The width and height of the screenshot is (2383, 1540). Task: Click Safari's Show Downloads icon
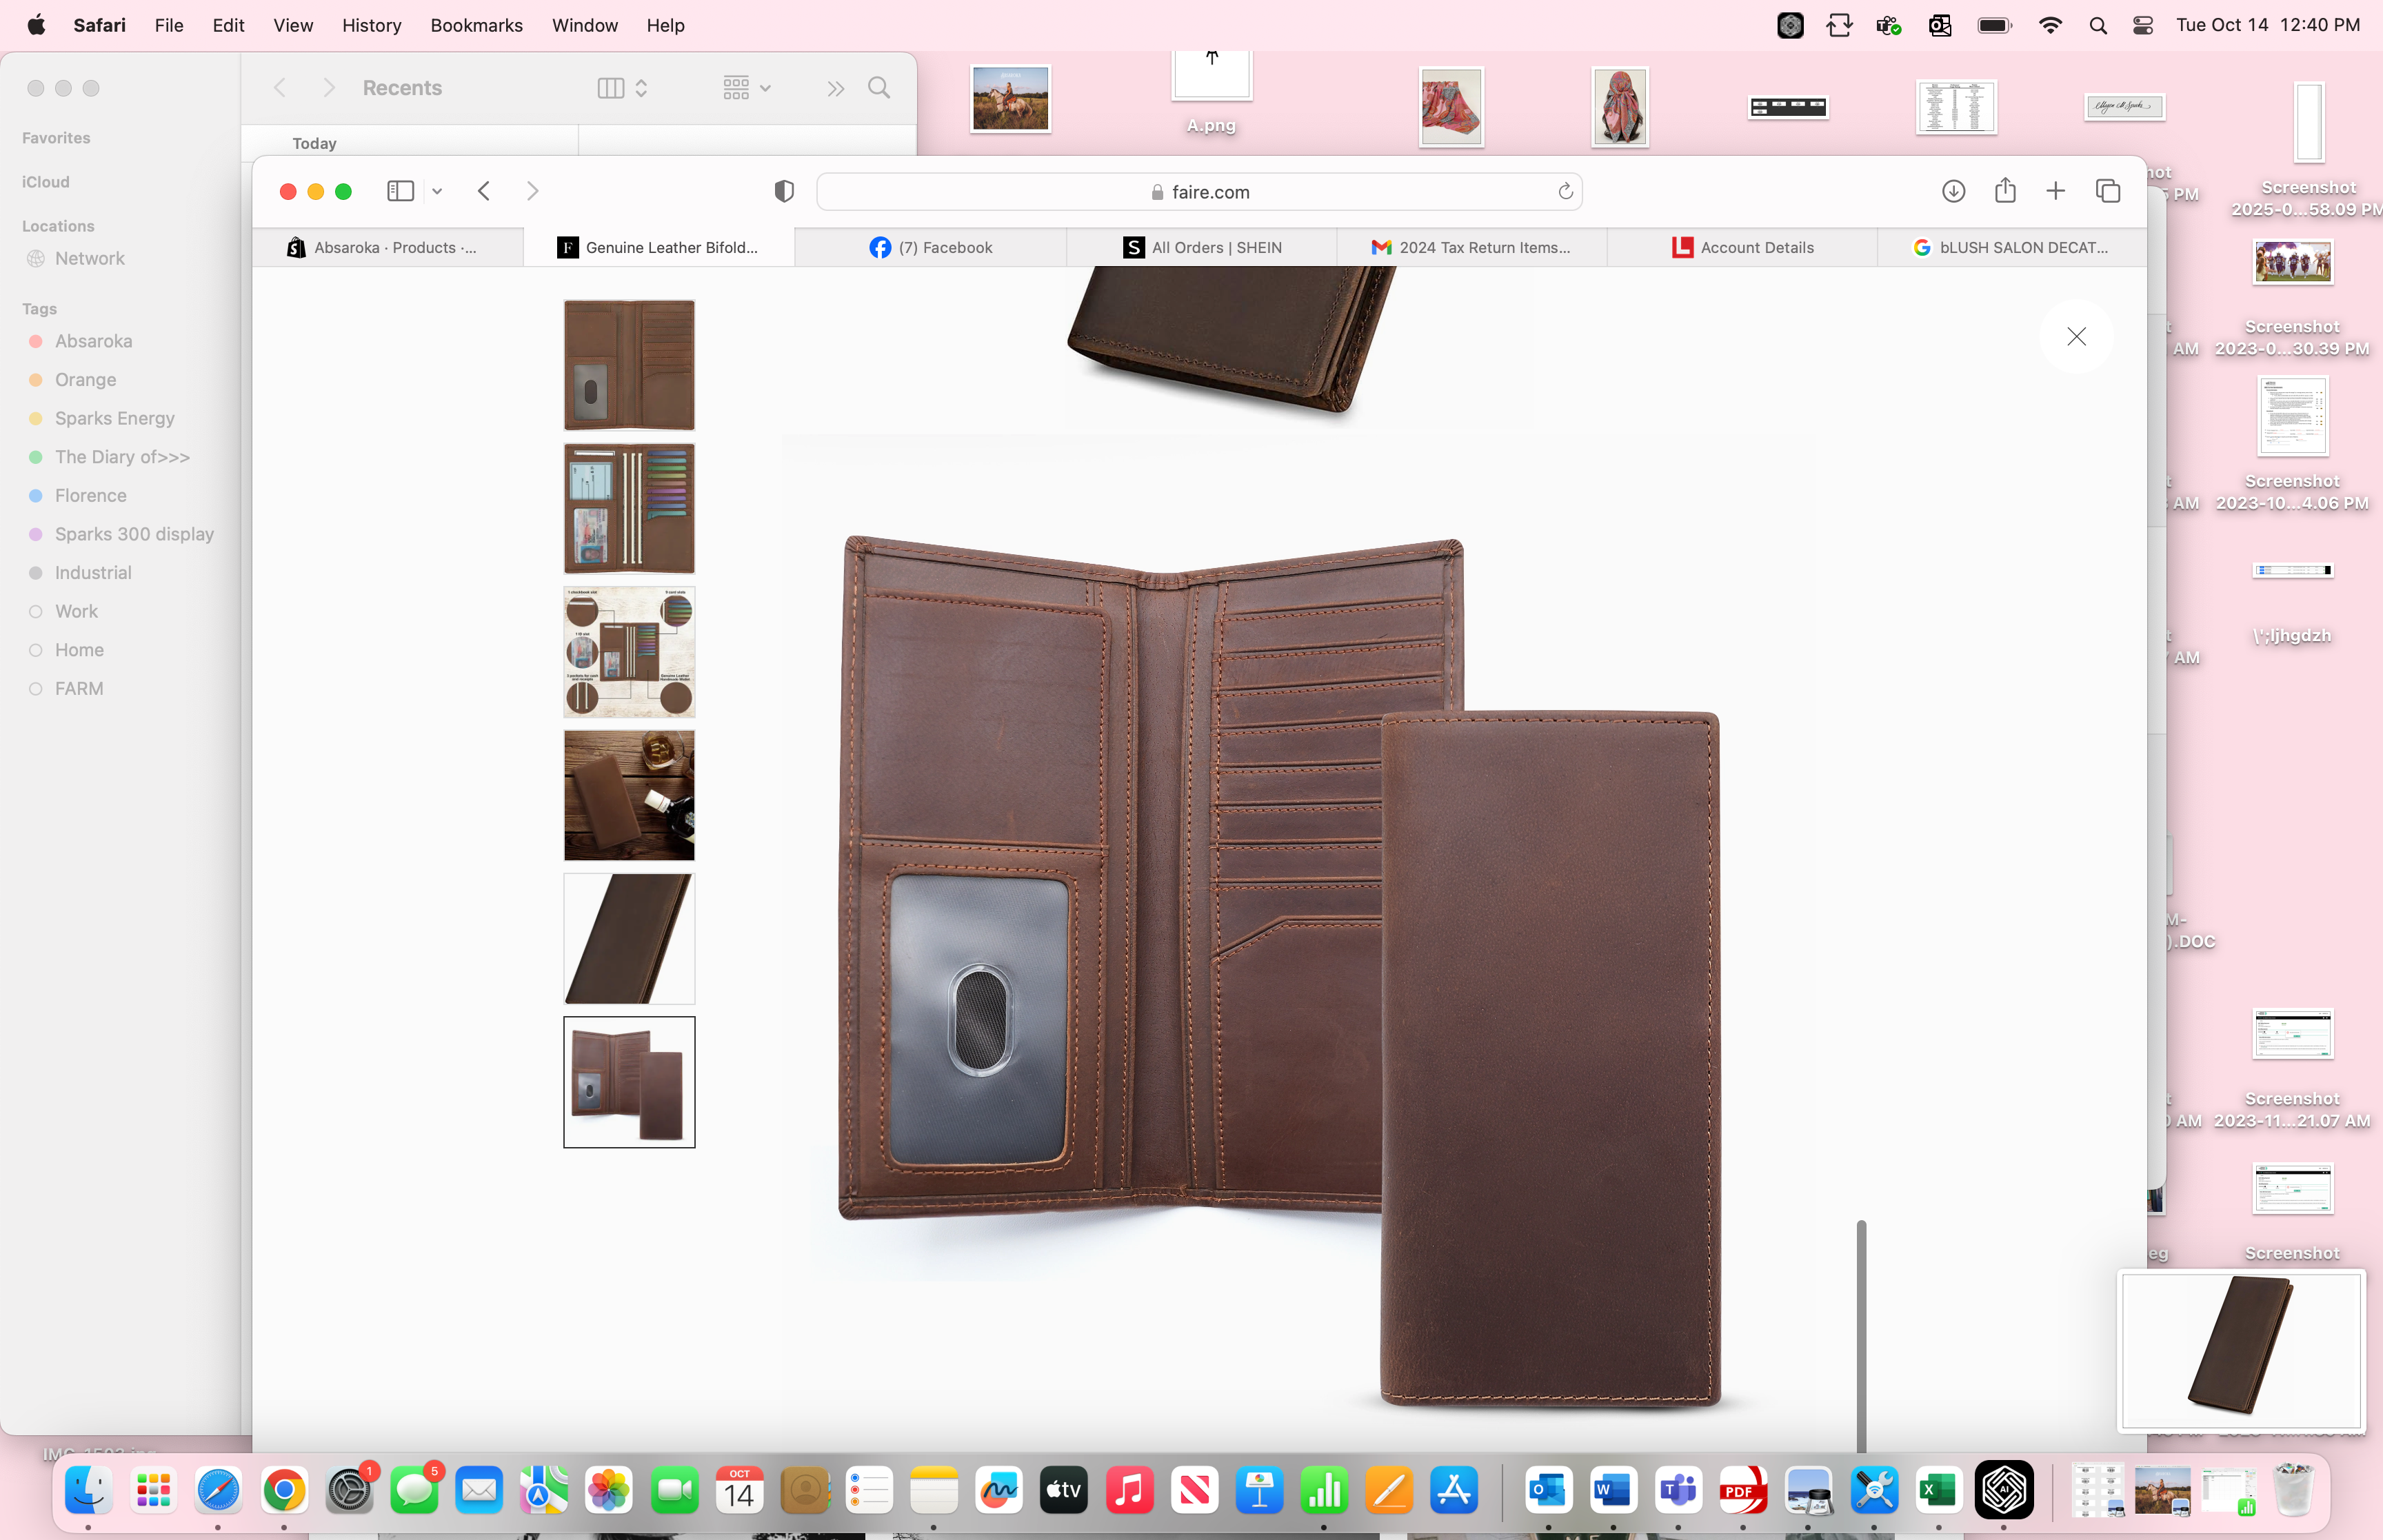click(1953, 191)
